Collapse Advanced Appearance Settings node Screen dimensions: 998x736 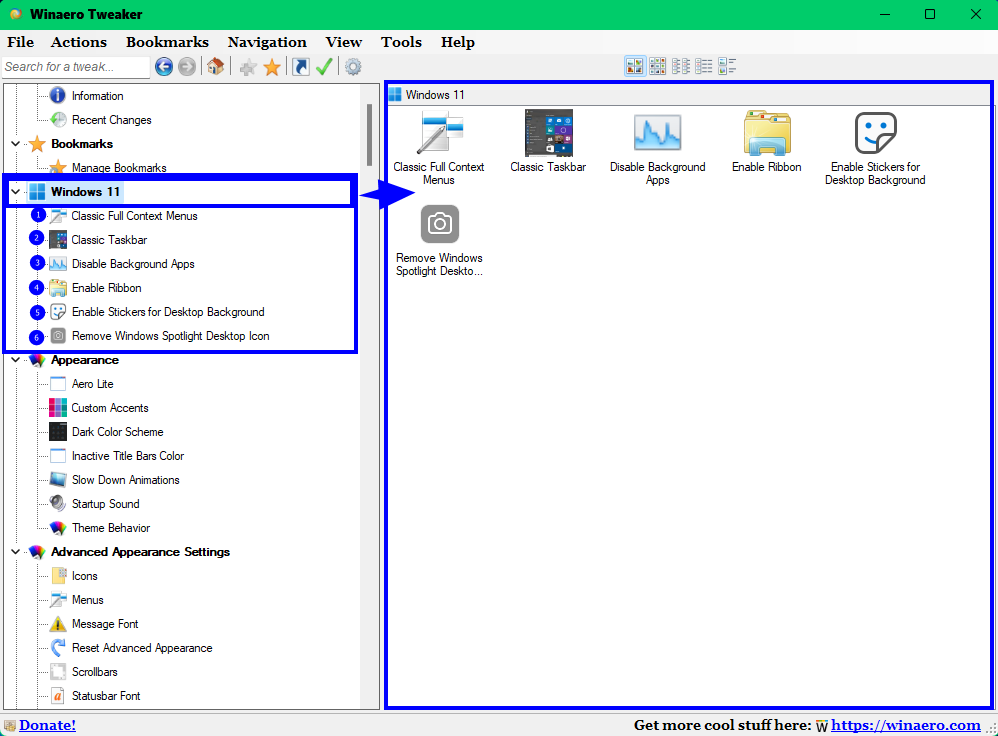click(x=16, y=552)
